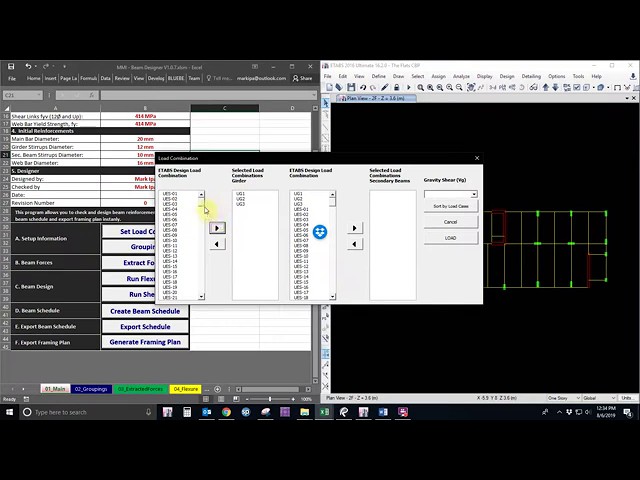This screenshot has height=480, width=640.
Task: Click Word icon on Windows taskbar
Action: pyautogui.click(x=383, y=412)
